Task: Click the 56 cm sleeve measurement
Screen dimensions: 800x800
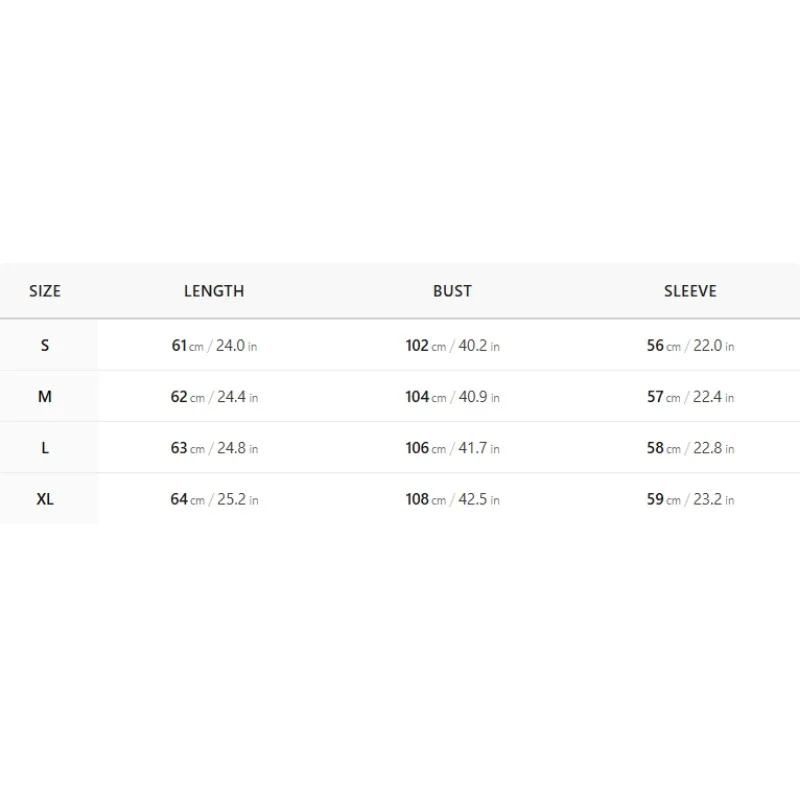Action: click(664, 345)
